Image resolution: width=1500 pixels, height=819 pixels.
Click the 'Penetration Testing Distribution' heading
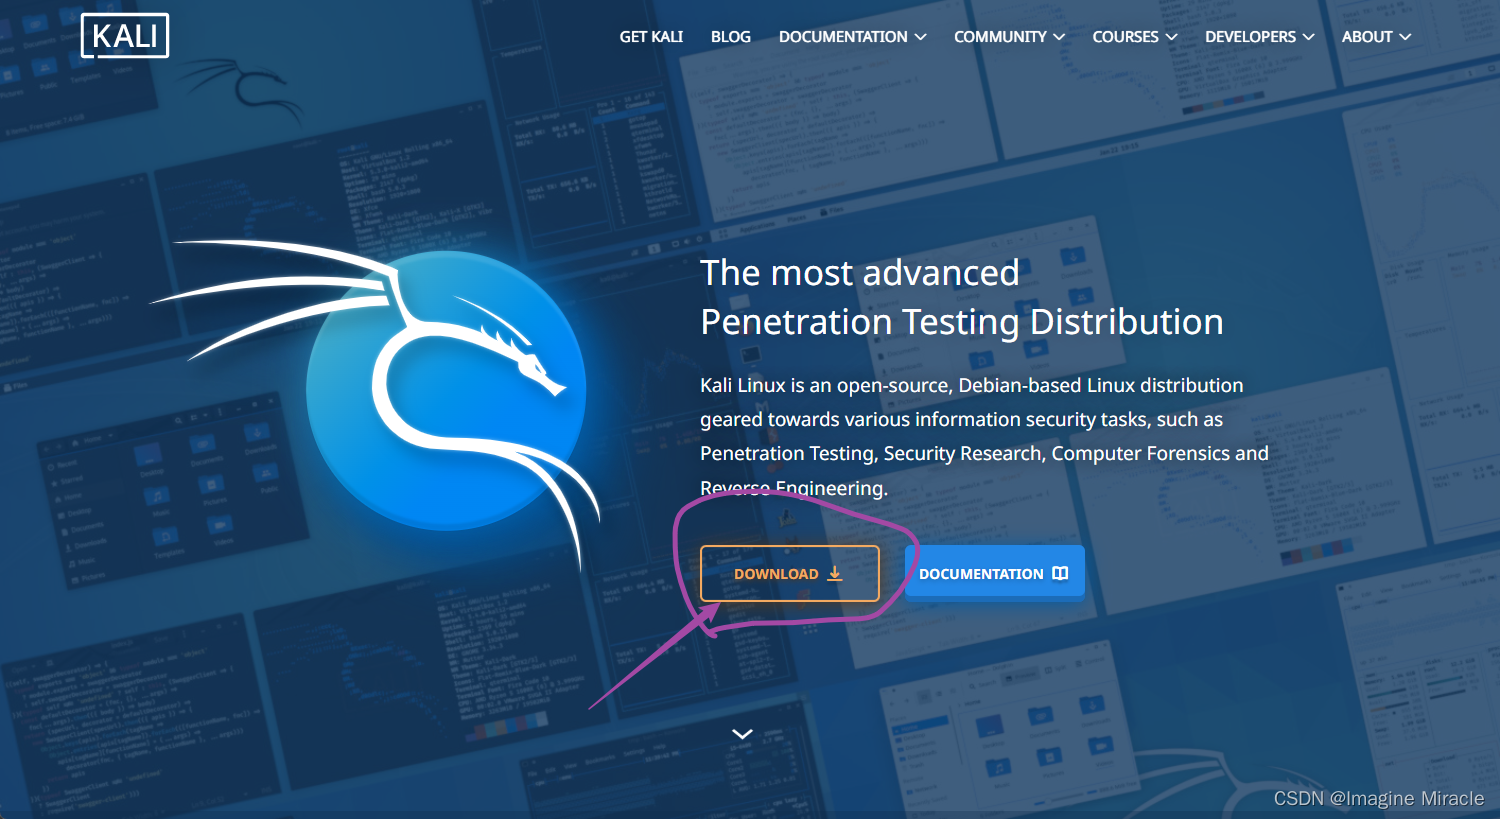pos(962,322)
